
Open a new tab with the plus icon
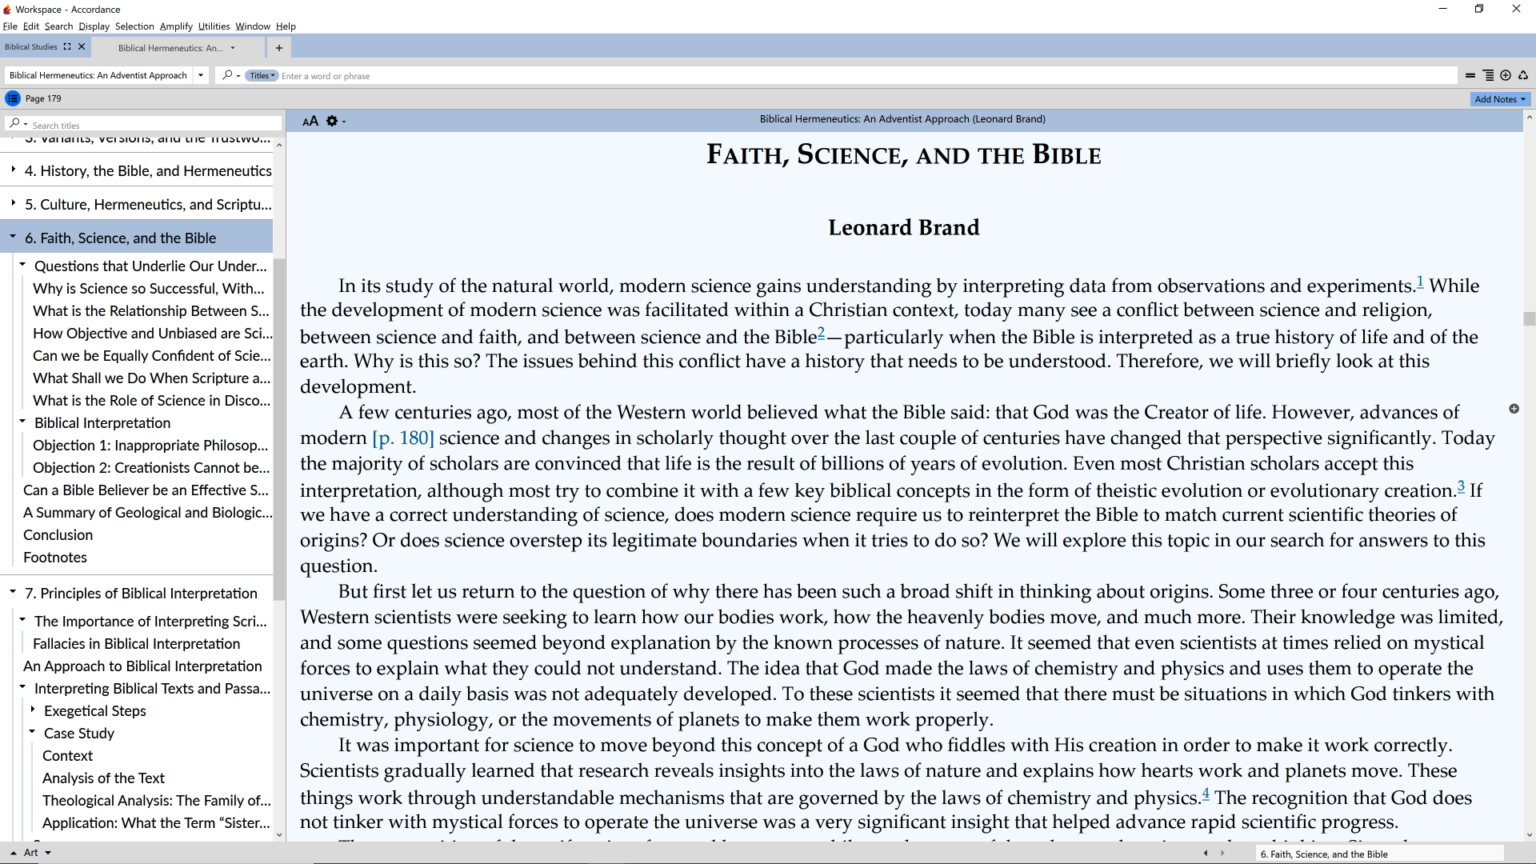[279, 47]
